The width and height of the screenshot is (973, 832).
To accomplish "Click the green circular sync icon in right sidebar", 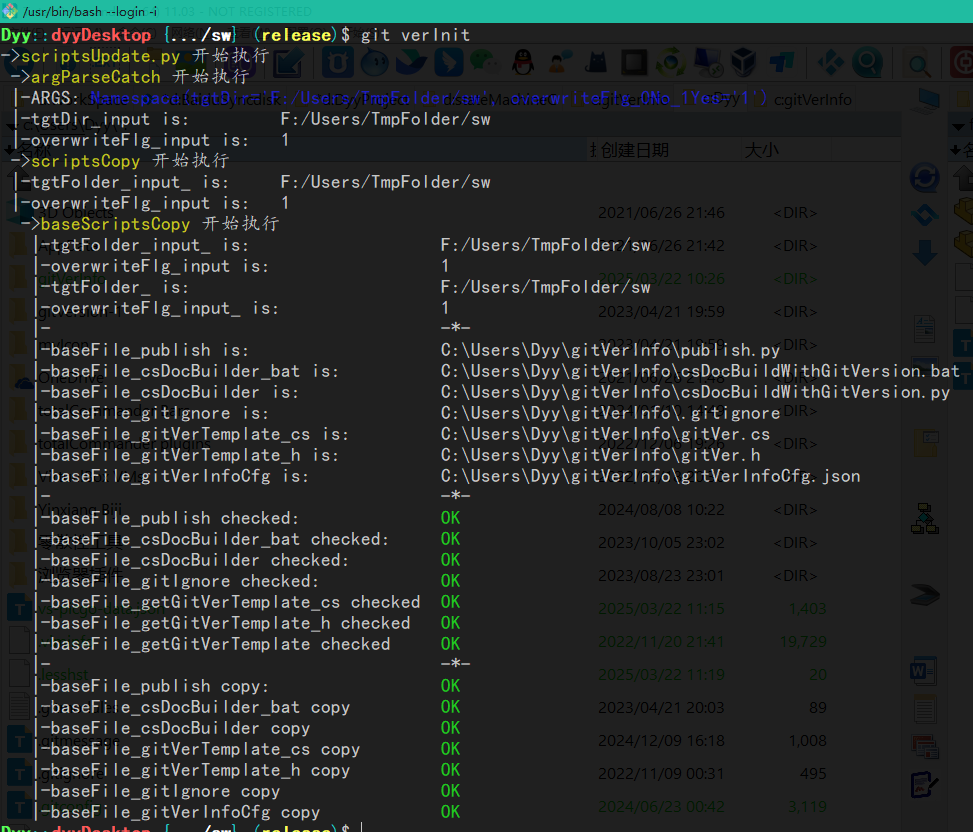I will tap(924, 178).
